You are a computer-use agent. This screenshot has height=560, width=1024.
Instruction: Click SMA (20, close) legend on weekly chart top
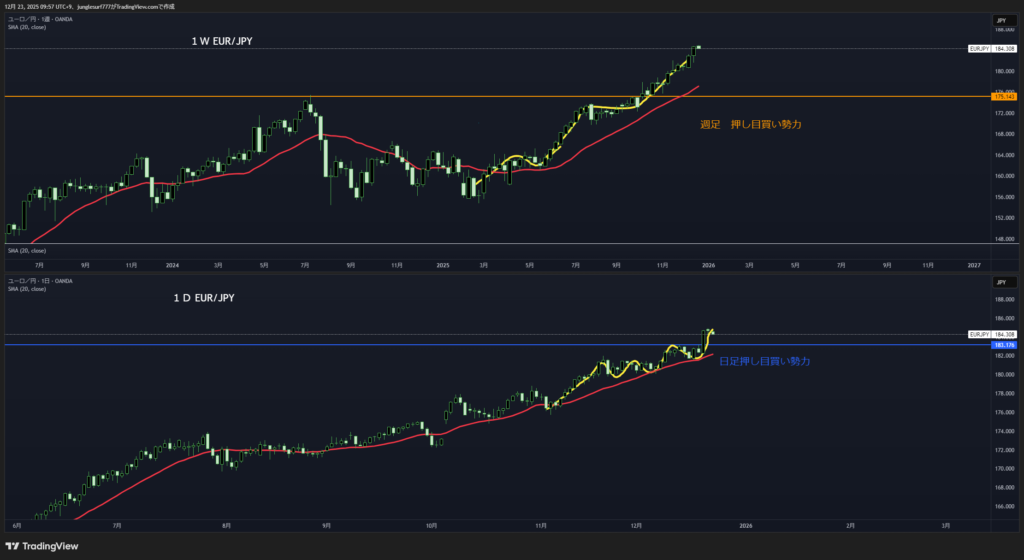(x=27, y=27)
